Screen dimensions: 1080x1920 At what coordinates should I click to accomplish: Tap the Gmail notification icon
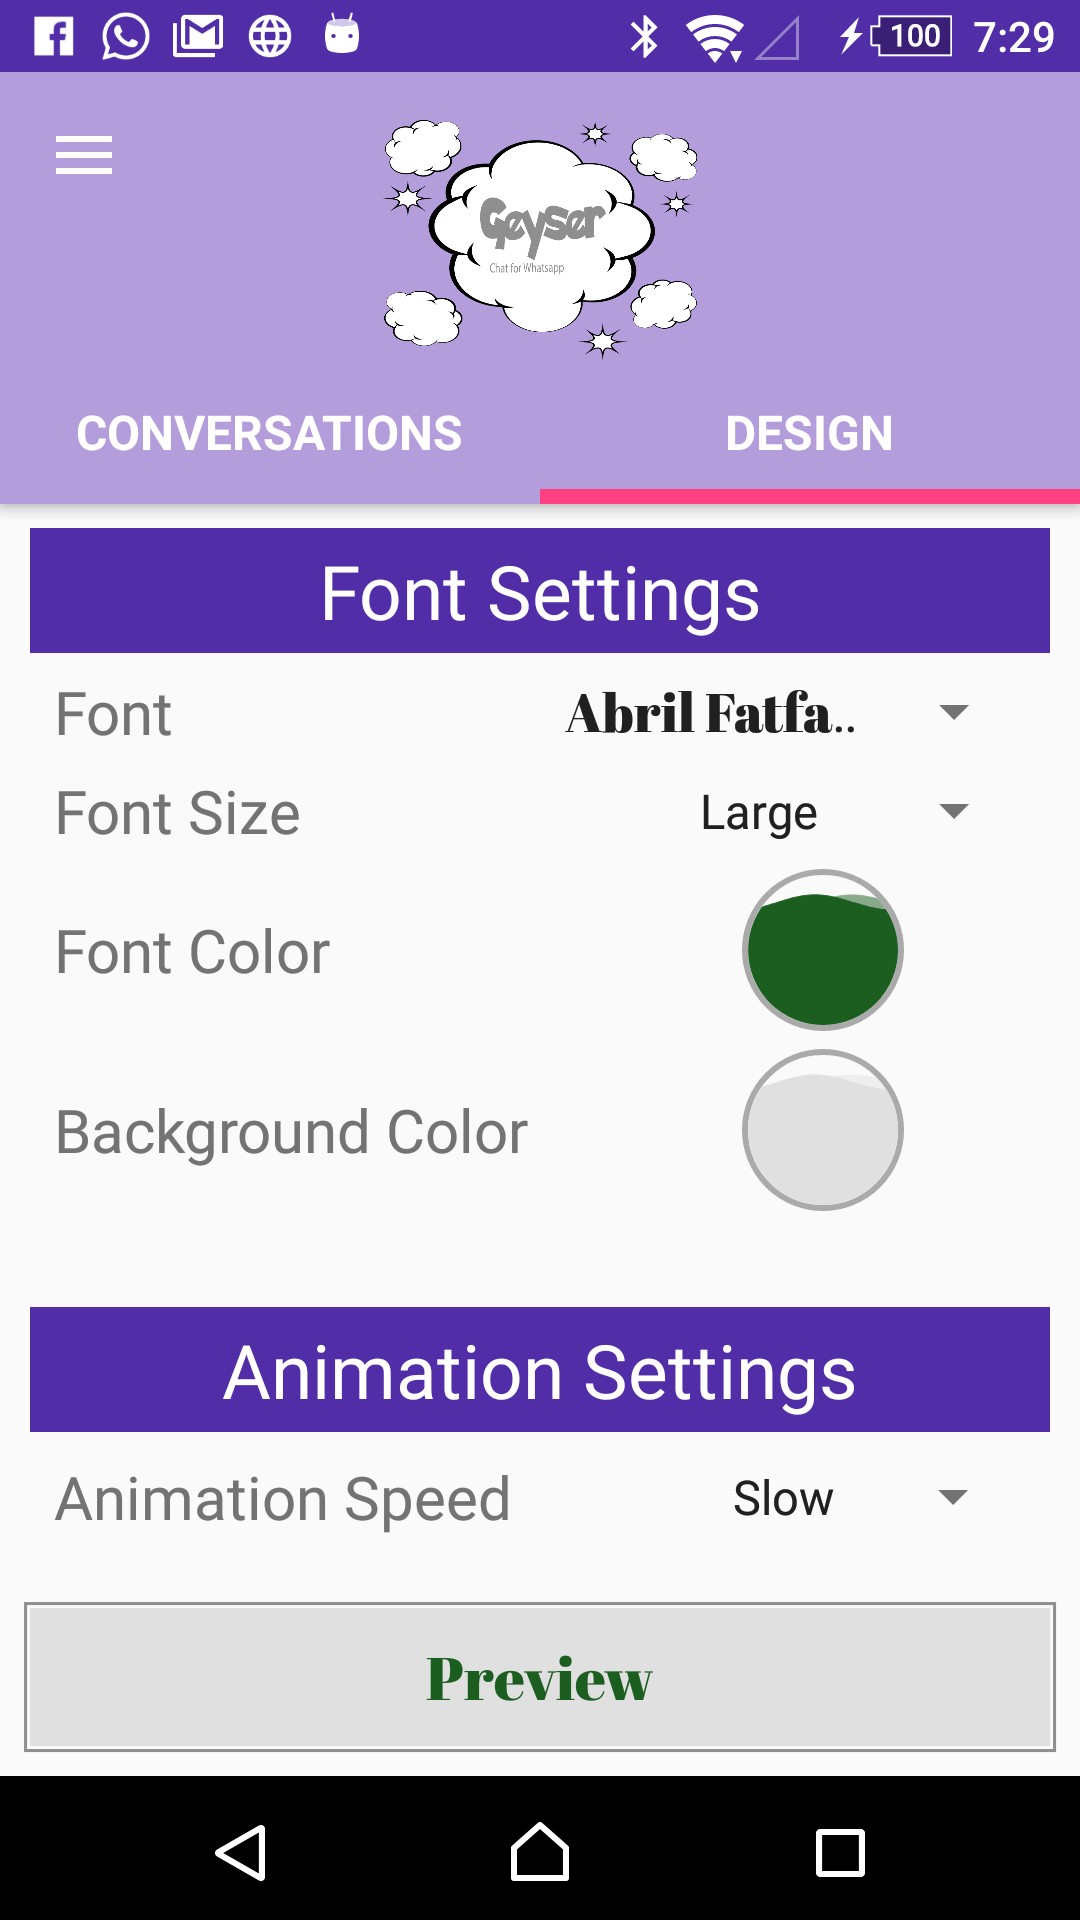(198, 37)
